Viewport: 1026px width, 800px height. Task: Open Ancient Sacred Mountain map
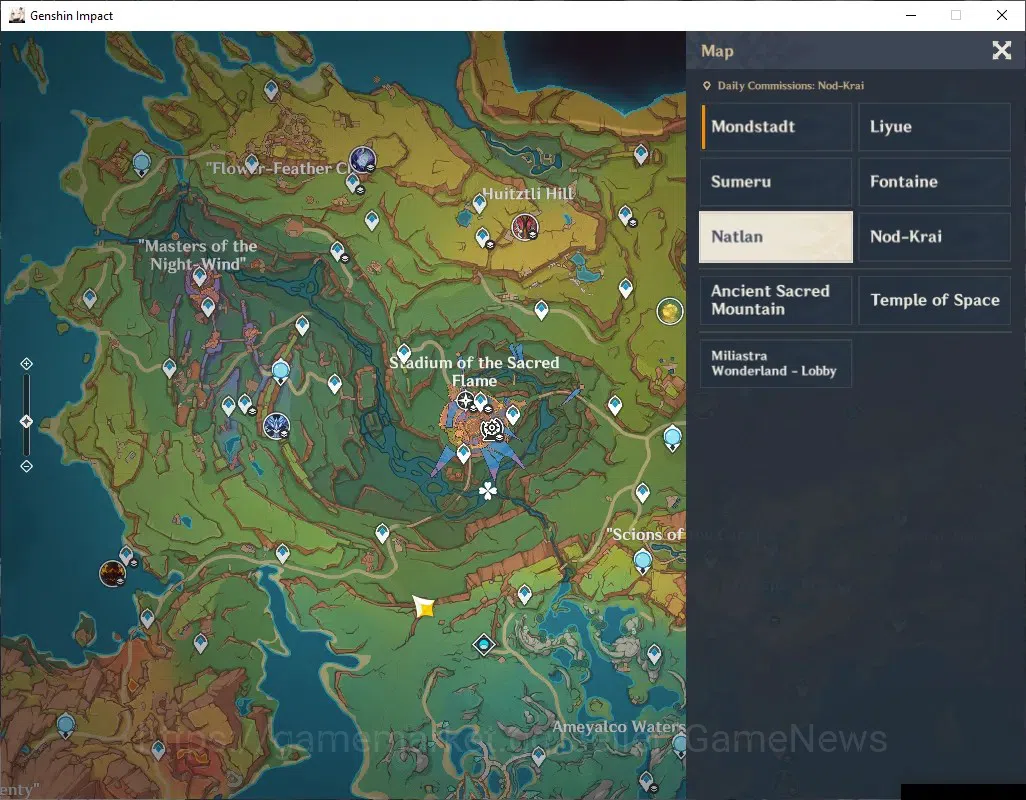pos(777,300)
